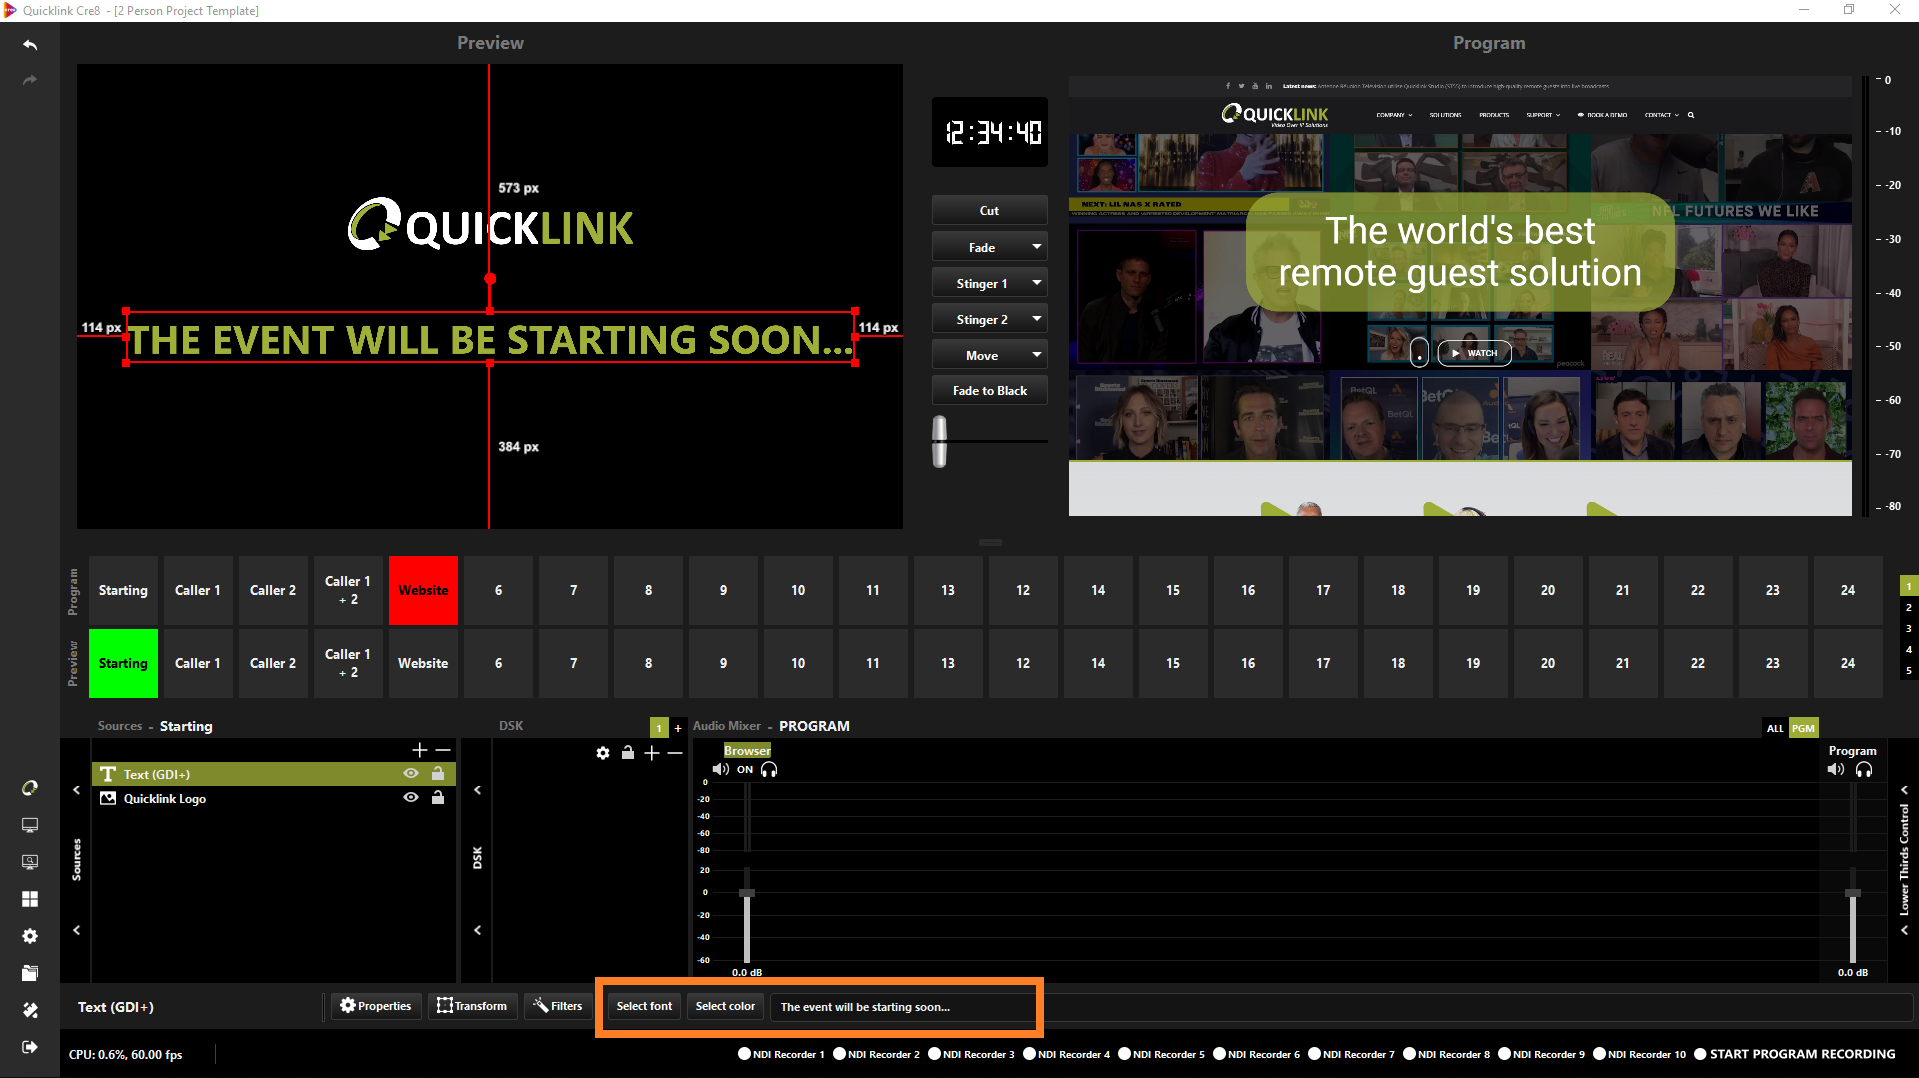The height and width of the screenshot is (1078, 1919).
Task: Remove DSK item with minus icon
Action: tap(675, 753)
